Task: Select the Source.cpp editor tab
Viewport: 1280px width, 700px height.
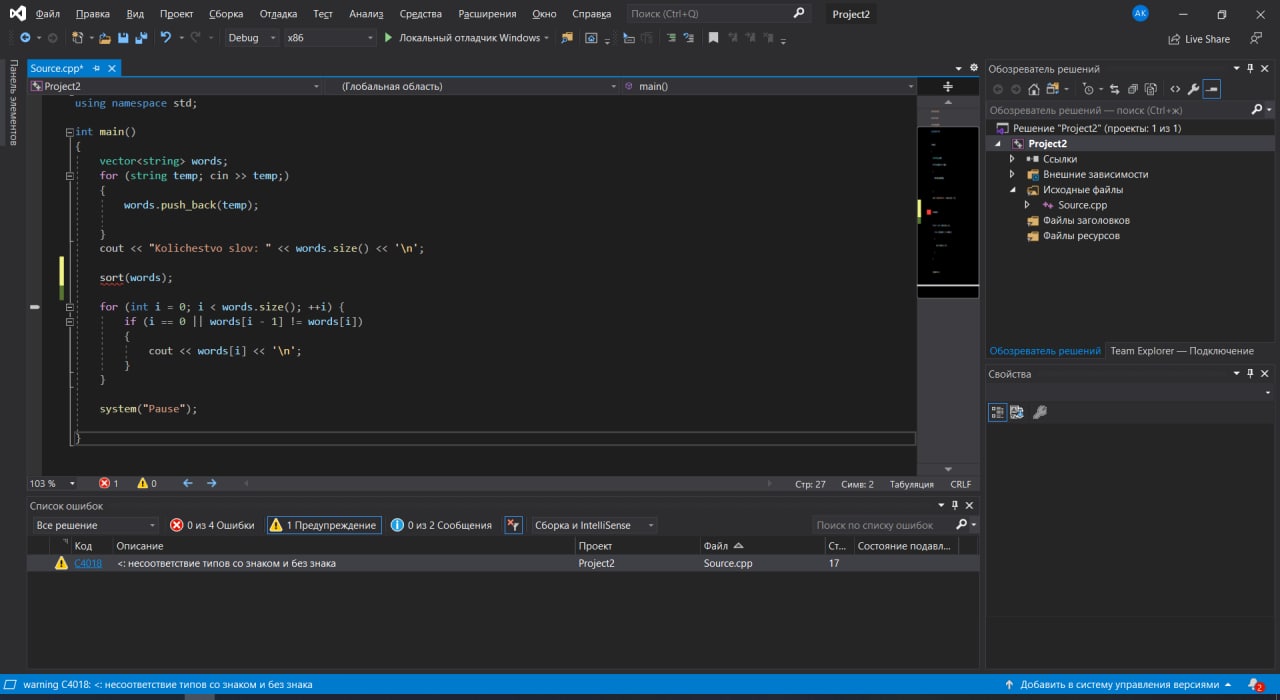Action: 56,69
